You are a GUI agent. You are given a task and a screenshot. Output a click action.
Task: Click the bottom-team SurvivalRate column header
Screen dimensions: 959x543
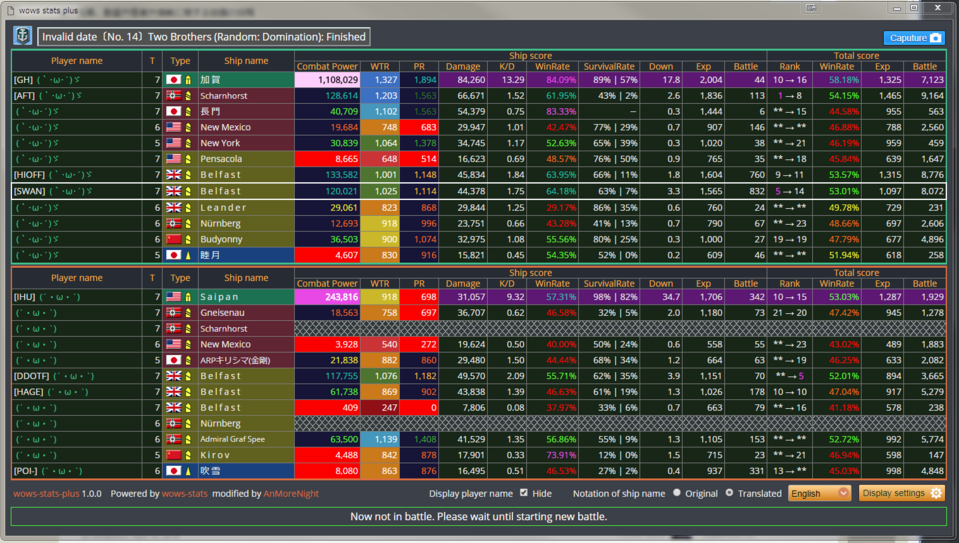click(x=609, y=284)
